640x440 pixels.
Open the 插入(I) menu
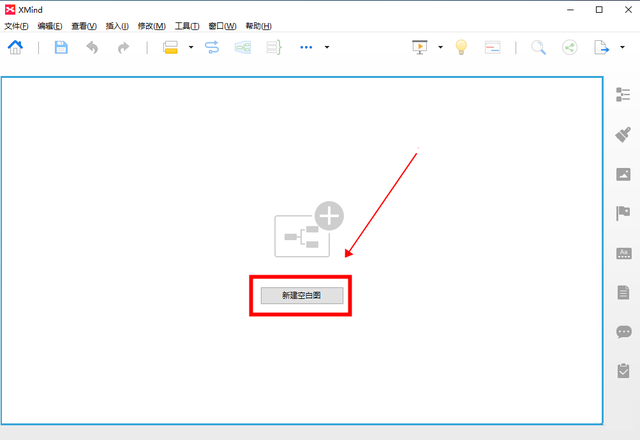(x=117, y=26)
